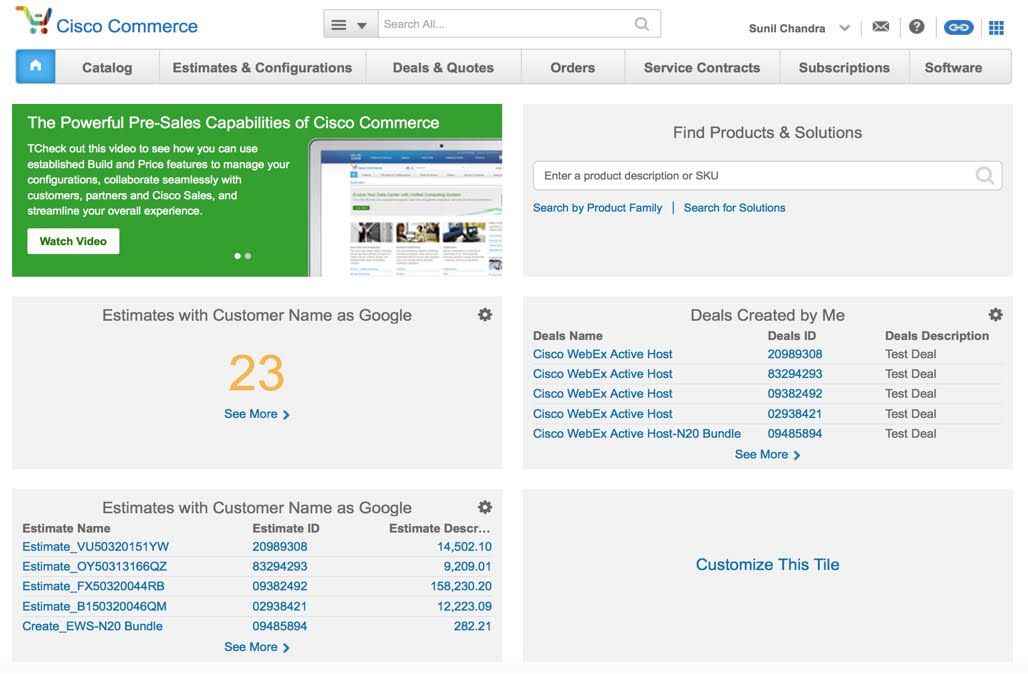The height and width of the screenshot is (674, 1028).
Task: Open deal ID 83294293
Action: pos(795,374)
